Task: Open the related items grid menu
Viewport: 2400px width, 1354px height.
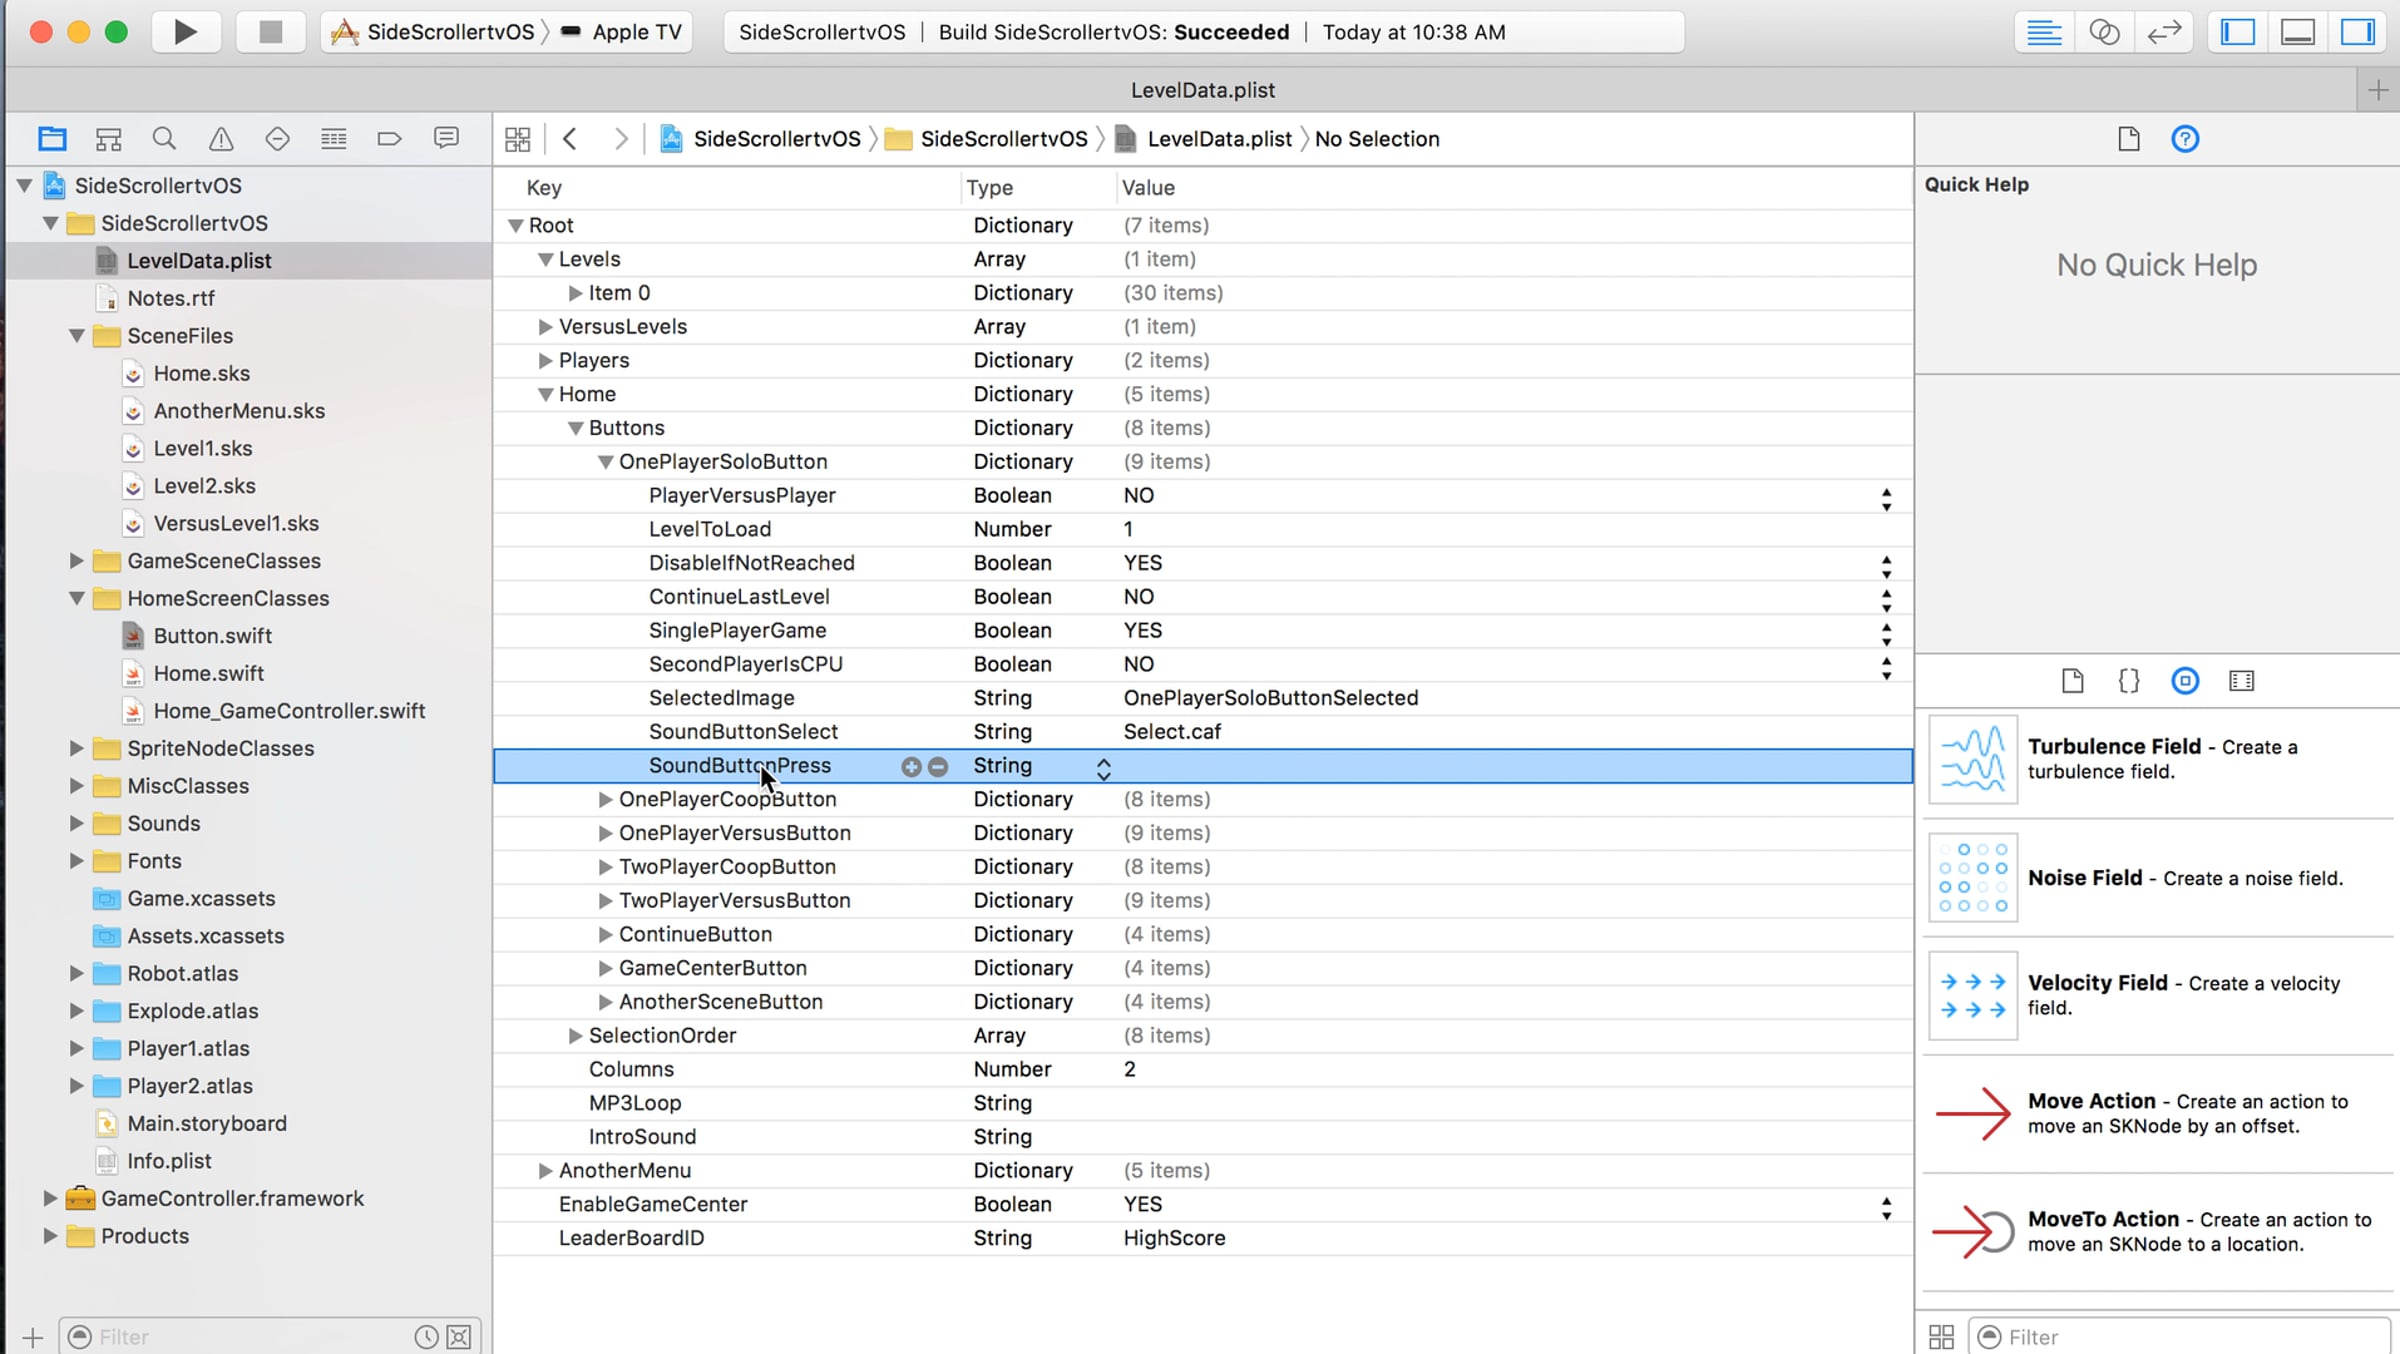Action: (518, 139)
